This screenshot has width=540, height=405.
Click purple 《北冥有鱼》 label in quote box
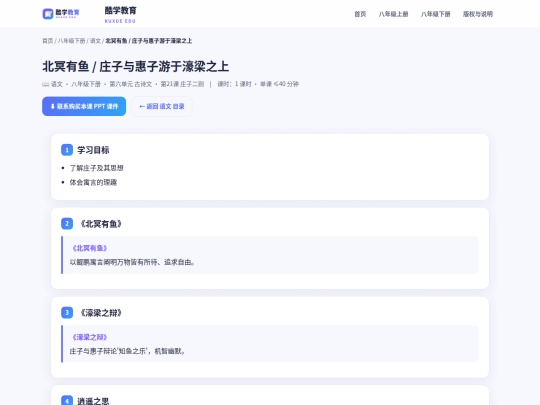[x=90, y=248]
